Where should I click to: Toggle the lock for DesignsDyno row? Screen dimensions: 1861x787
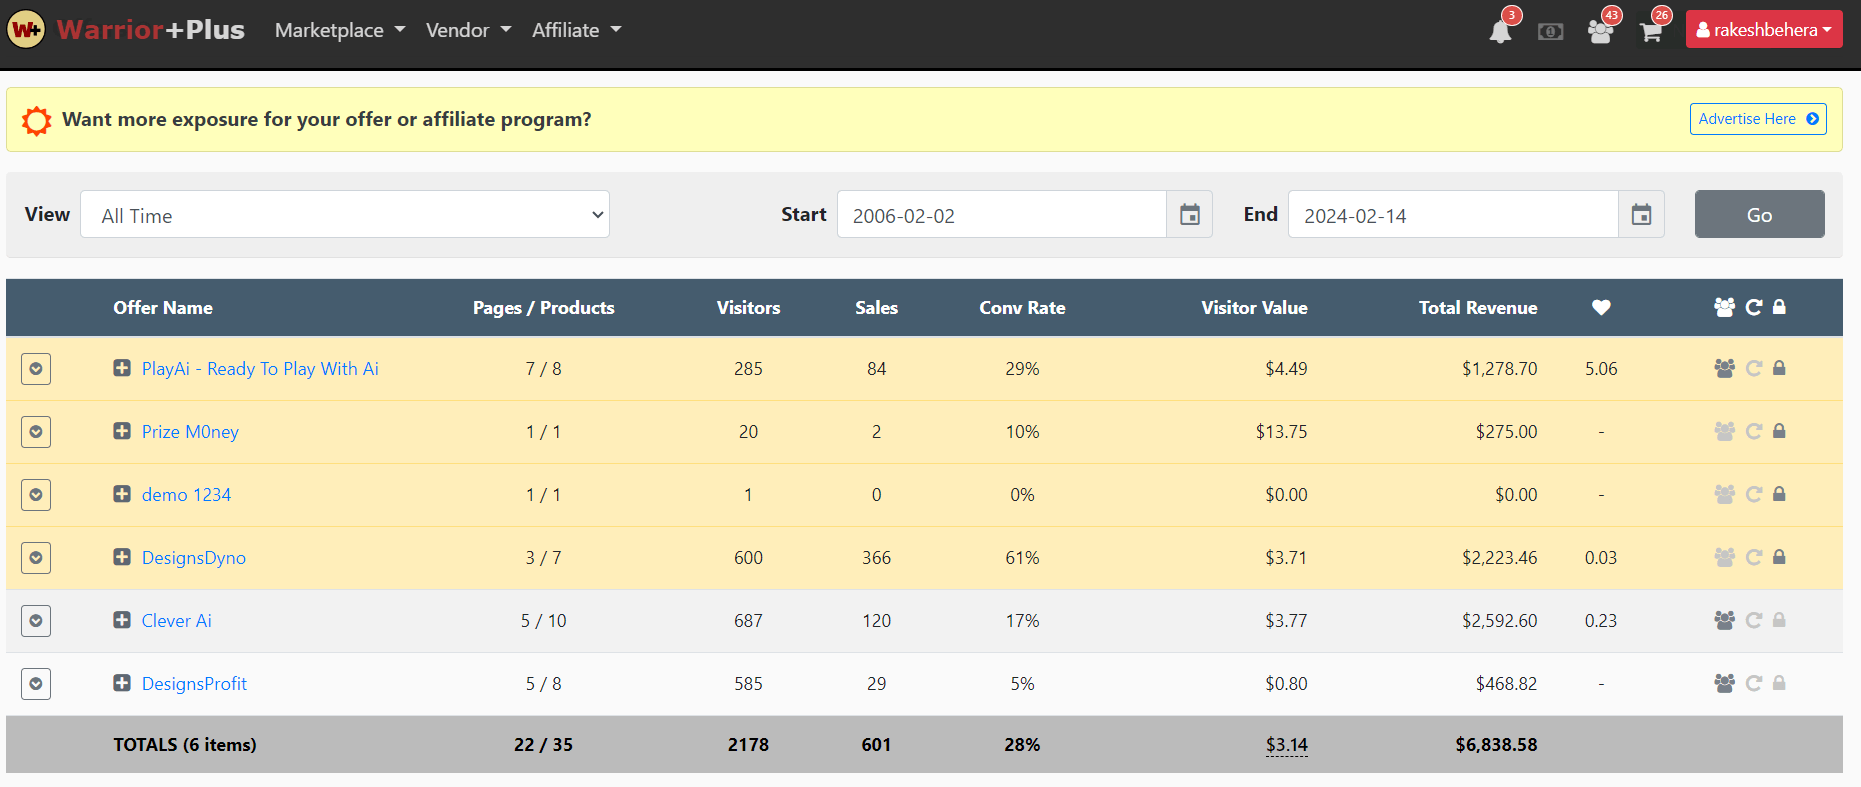[1779, 557]
